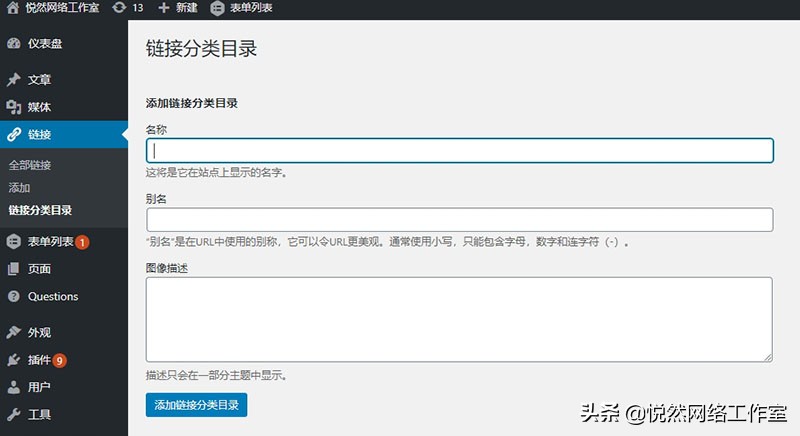The height and width of the screenshot is (436, 800).
Task: Click the orange 9 plugin update badge
Action: (x=60, y=361)
